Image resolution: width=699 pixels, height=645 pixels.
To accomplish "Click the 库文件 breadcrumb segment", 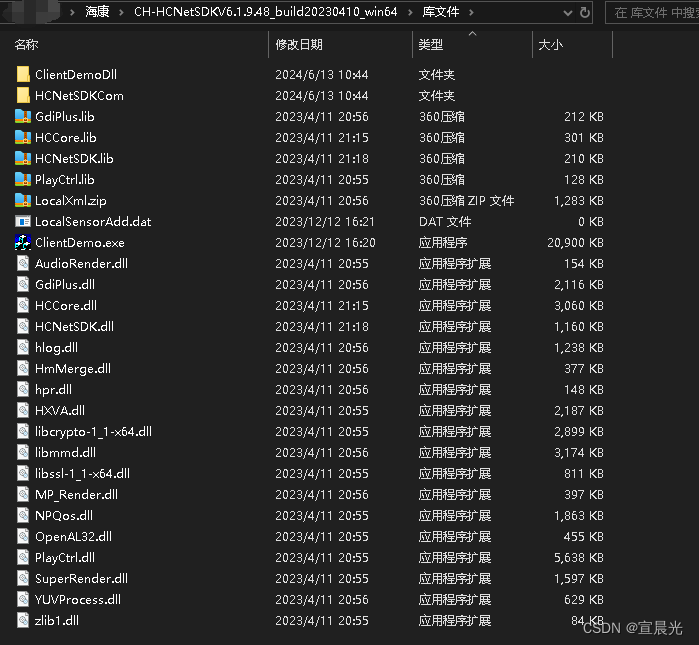I will click(441, 12).
